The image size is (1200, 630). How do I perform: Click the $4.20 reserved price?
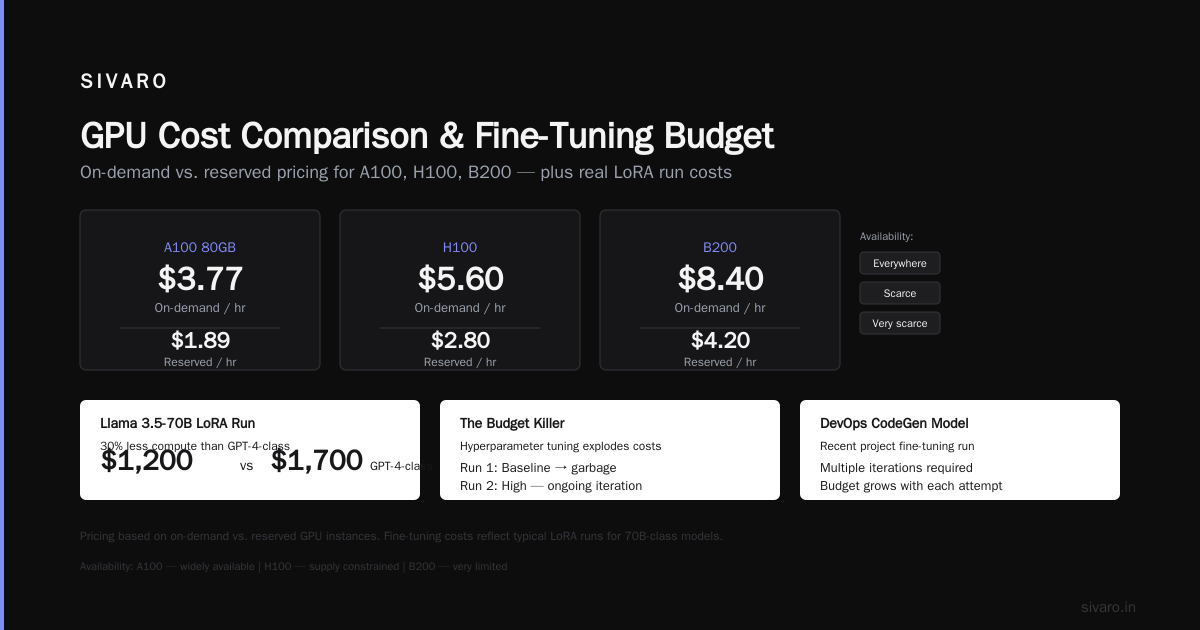click(720, 340)
